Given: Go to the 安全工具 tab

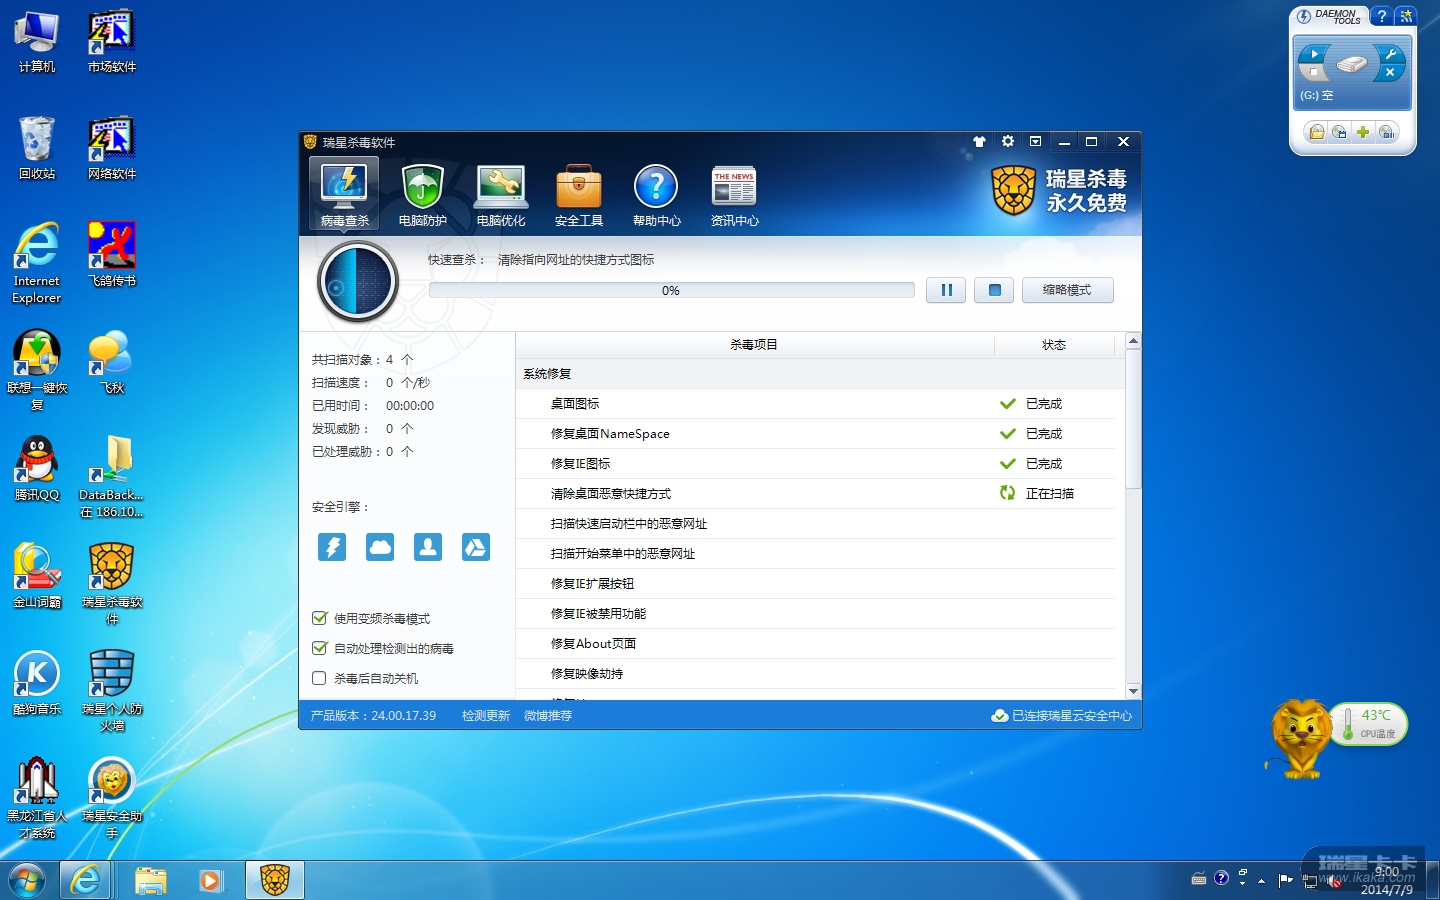Looking at the screenshot, I should (x=579, y=194).
